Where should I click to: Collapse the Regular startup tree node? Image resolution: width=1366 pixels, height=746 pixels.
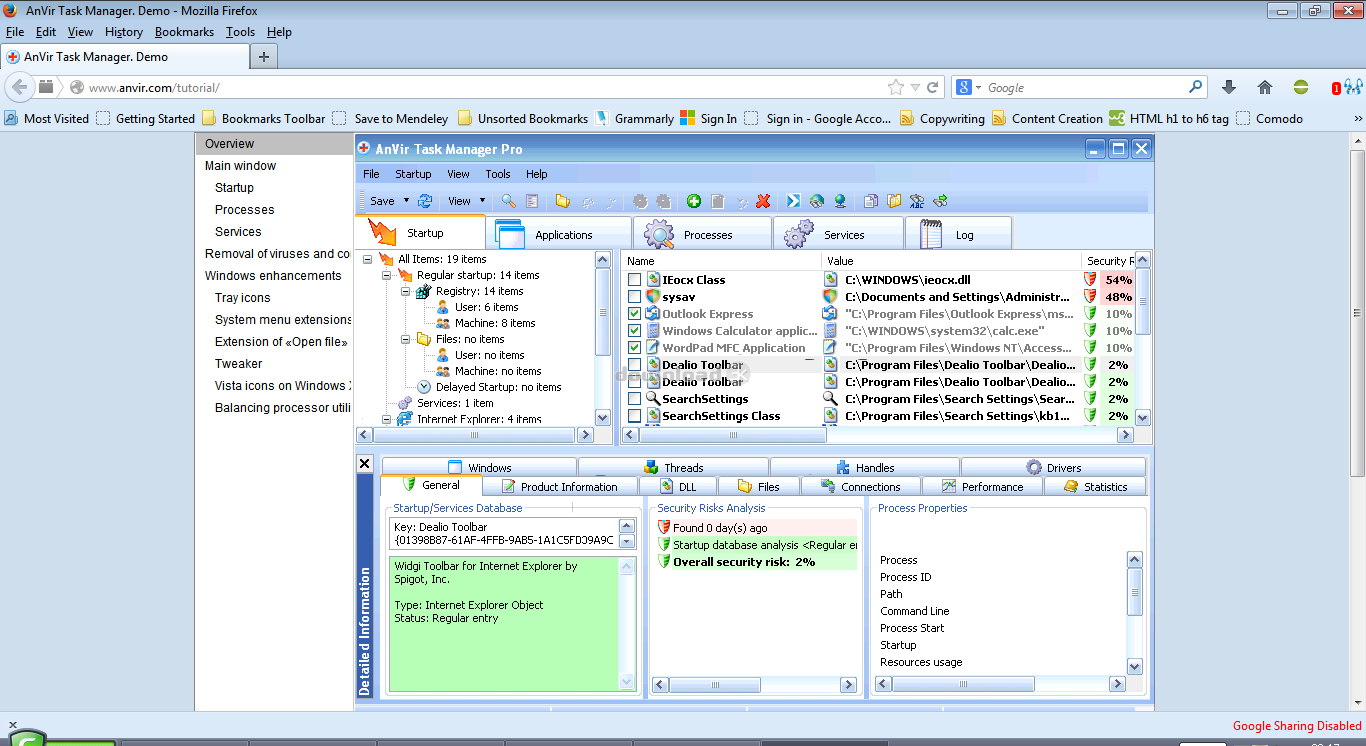(x=387, y=275)
